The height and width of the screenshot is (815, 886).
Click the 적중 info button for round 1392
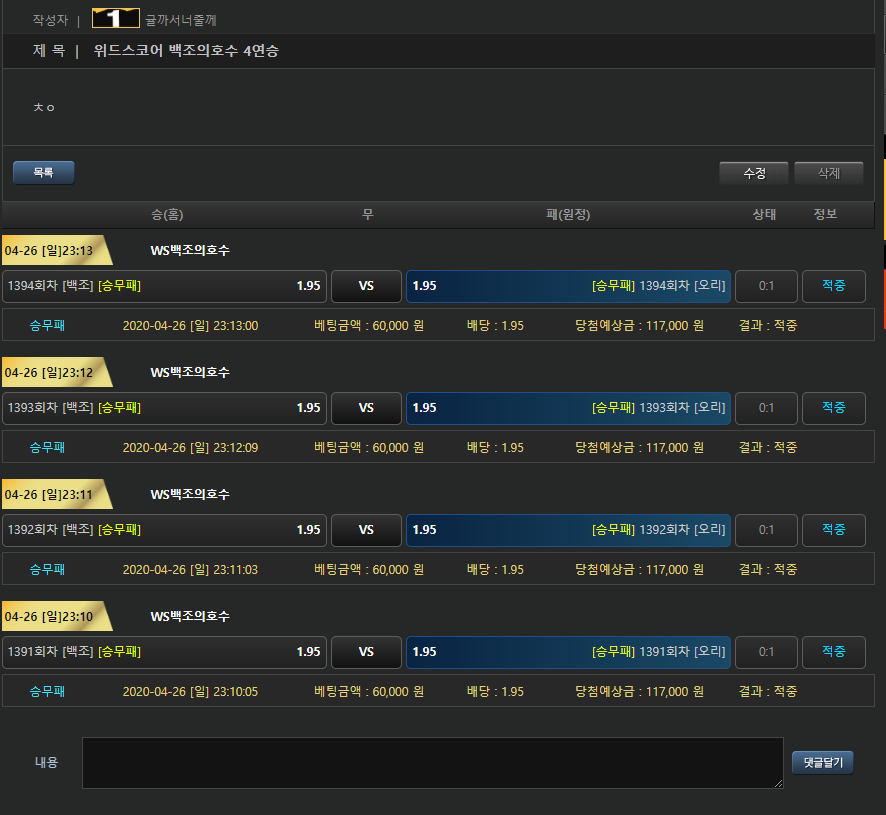[833, 530]
